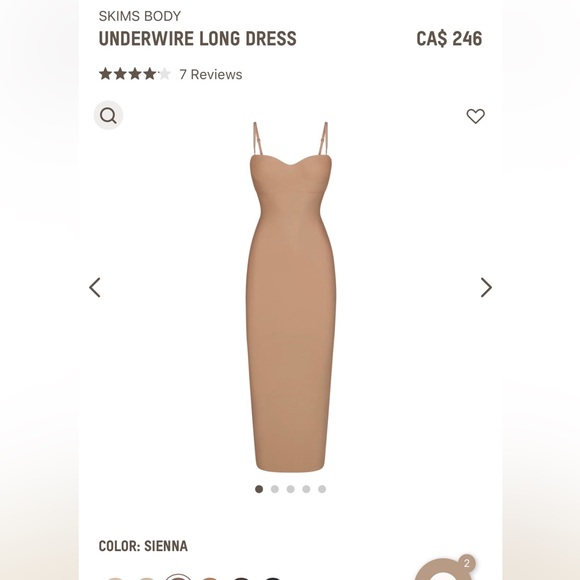Select the first carousel dot
This screenshot has width=580, height=580.
(x=259, y=489)
